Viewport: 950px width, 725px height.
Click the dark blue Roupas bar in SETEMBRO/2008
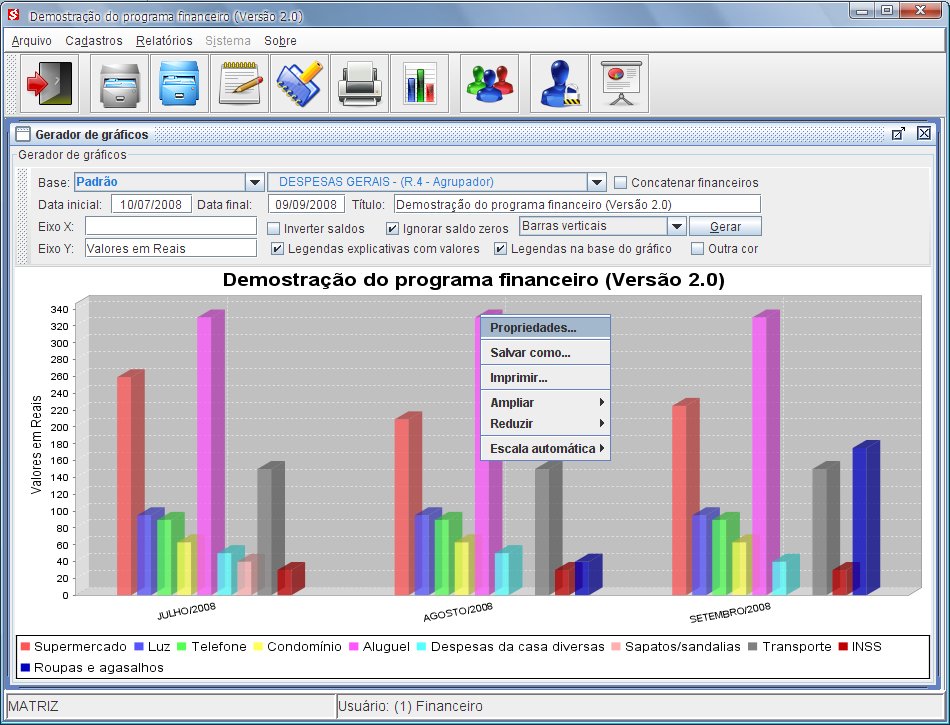[x=866, y=518]
